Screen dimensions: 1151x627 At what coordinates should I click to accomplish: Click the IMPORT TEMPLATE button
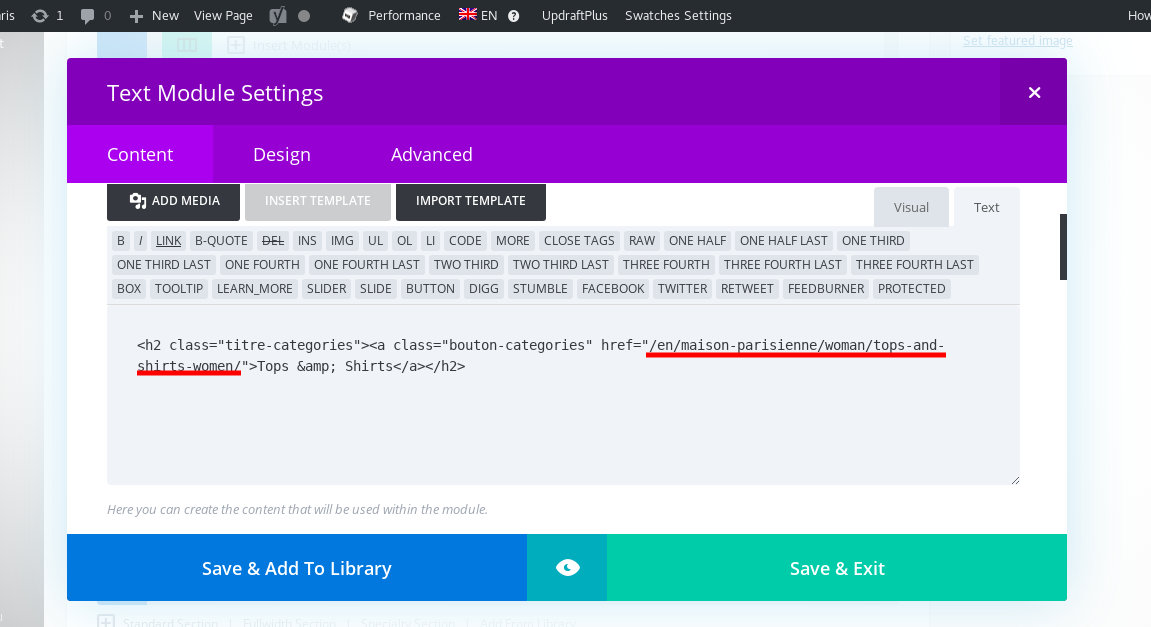tap(471, 201)
